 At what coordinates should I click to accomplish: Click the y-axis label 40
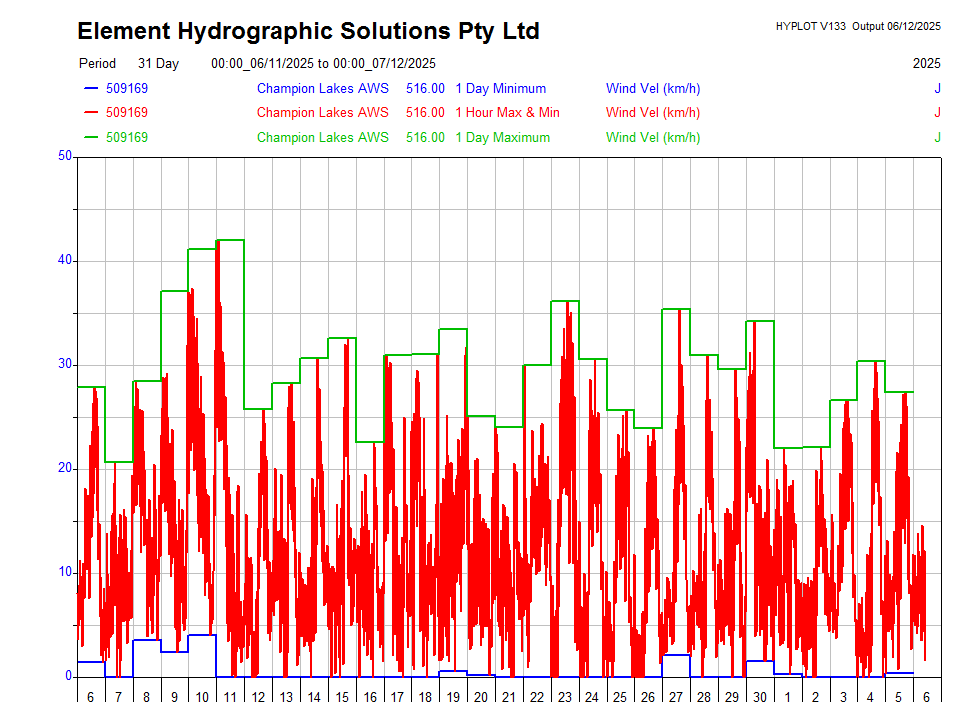click(x=65, y=260)
